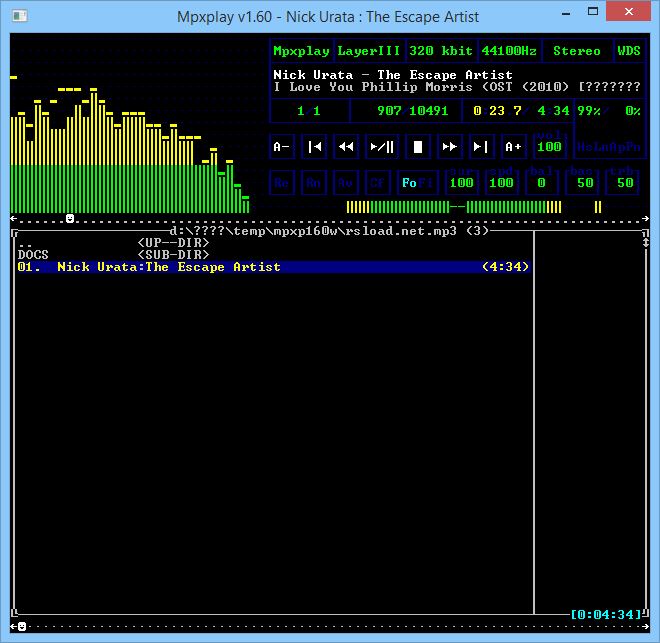Image resolution: width=660 pixels, height=643 pixels.
Task: Minimize the Mpxplay window
Action: point(566,13)
